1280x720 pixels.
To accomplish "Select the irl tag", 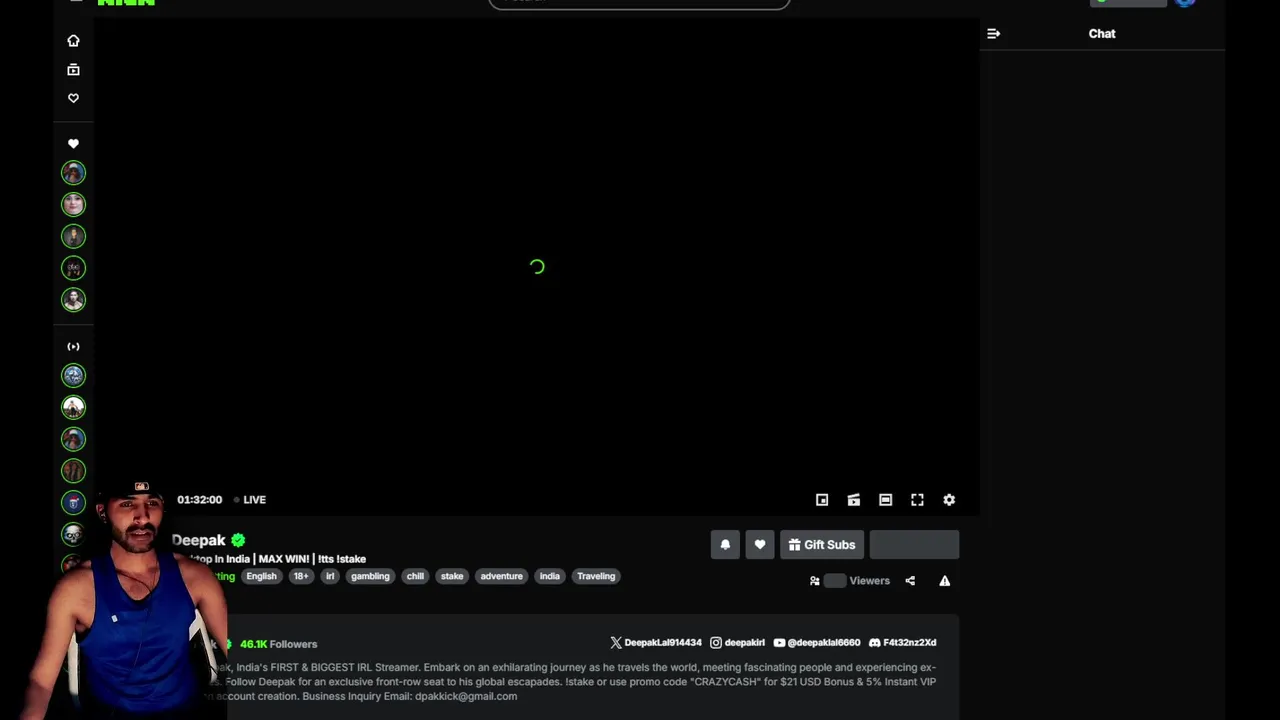I will [x=330, y=576].
